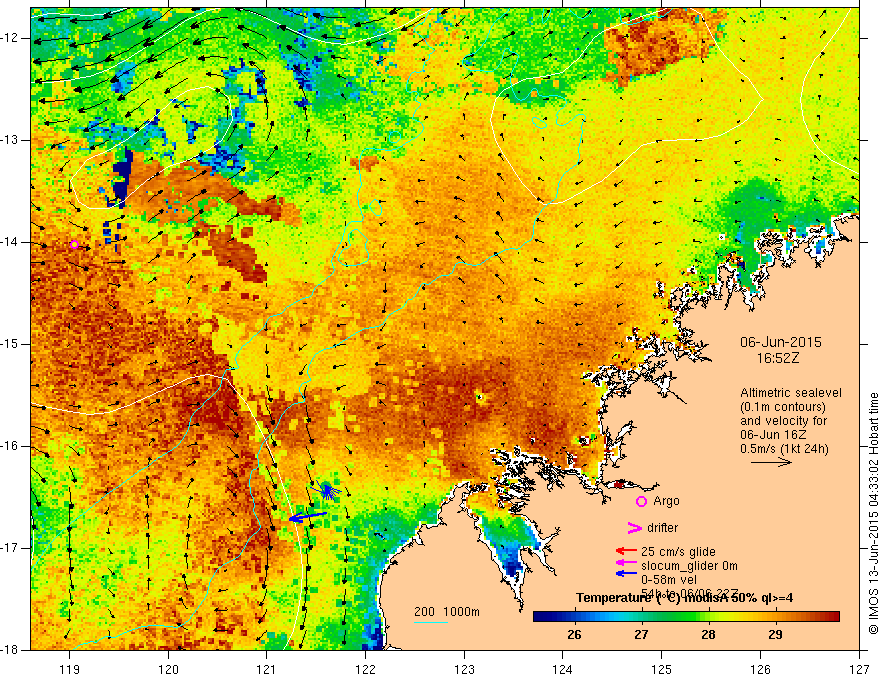Click the blue 0-58m vel legend arrow
880x680 pixels.
tap(626, 574)
